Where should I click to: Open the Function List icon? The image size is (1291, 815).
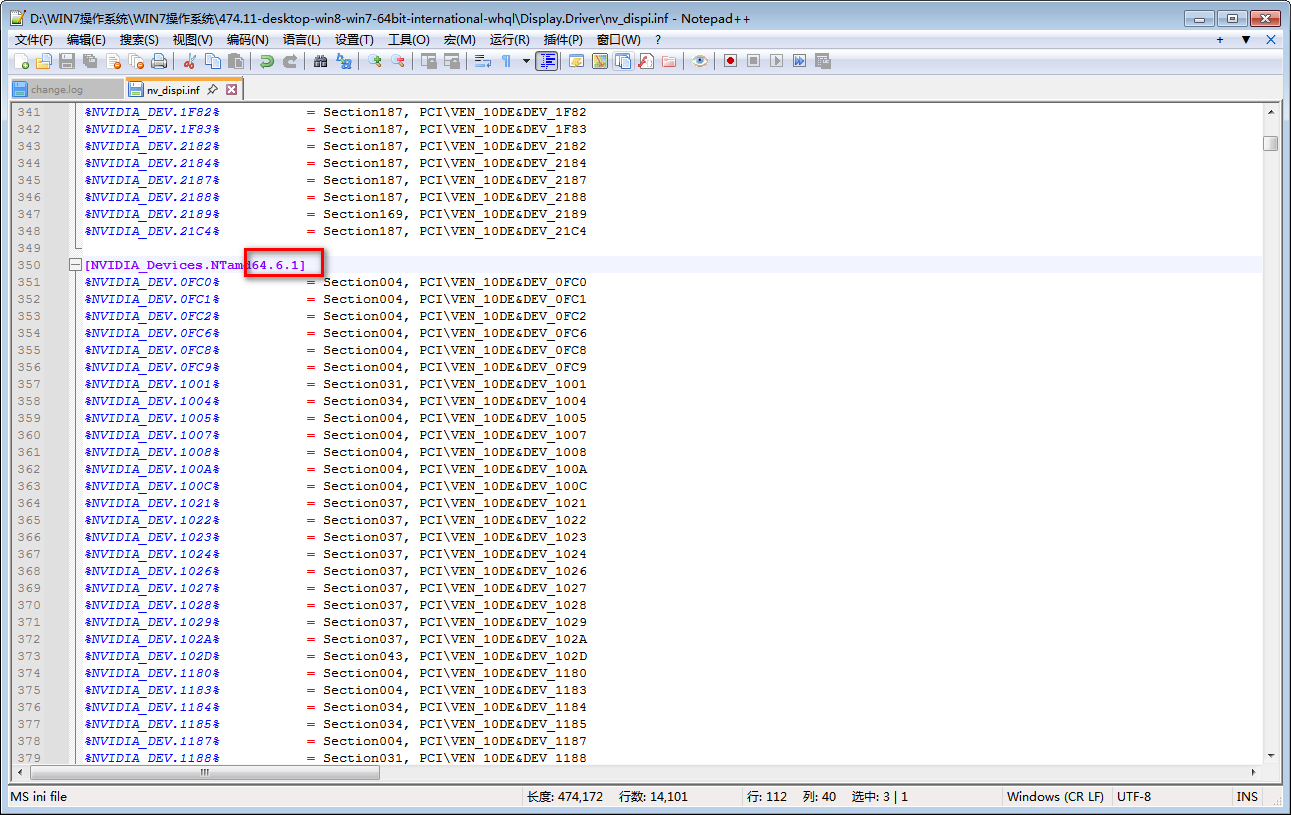tap(646, 61)
